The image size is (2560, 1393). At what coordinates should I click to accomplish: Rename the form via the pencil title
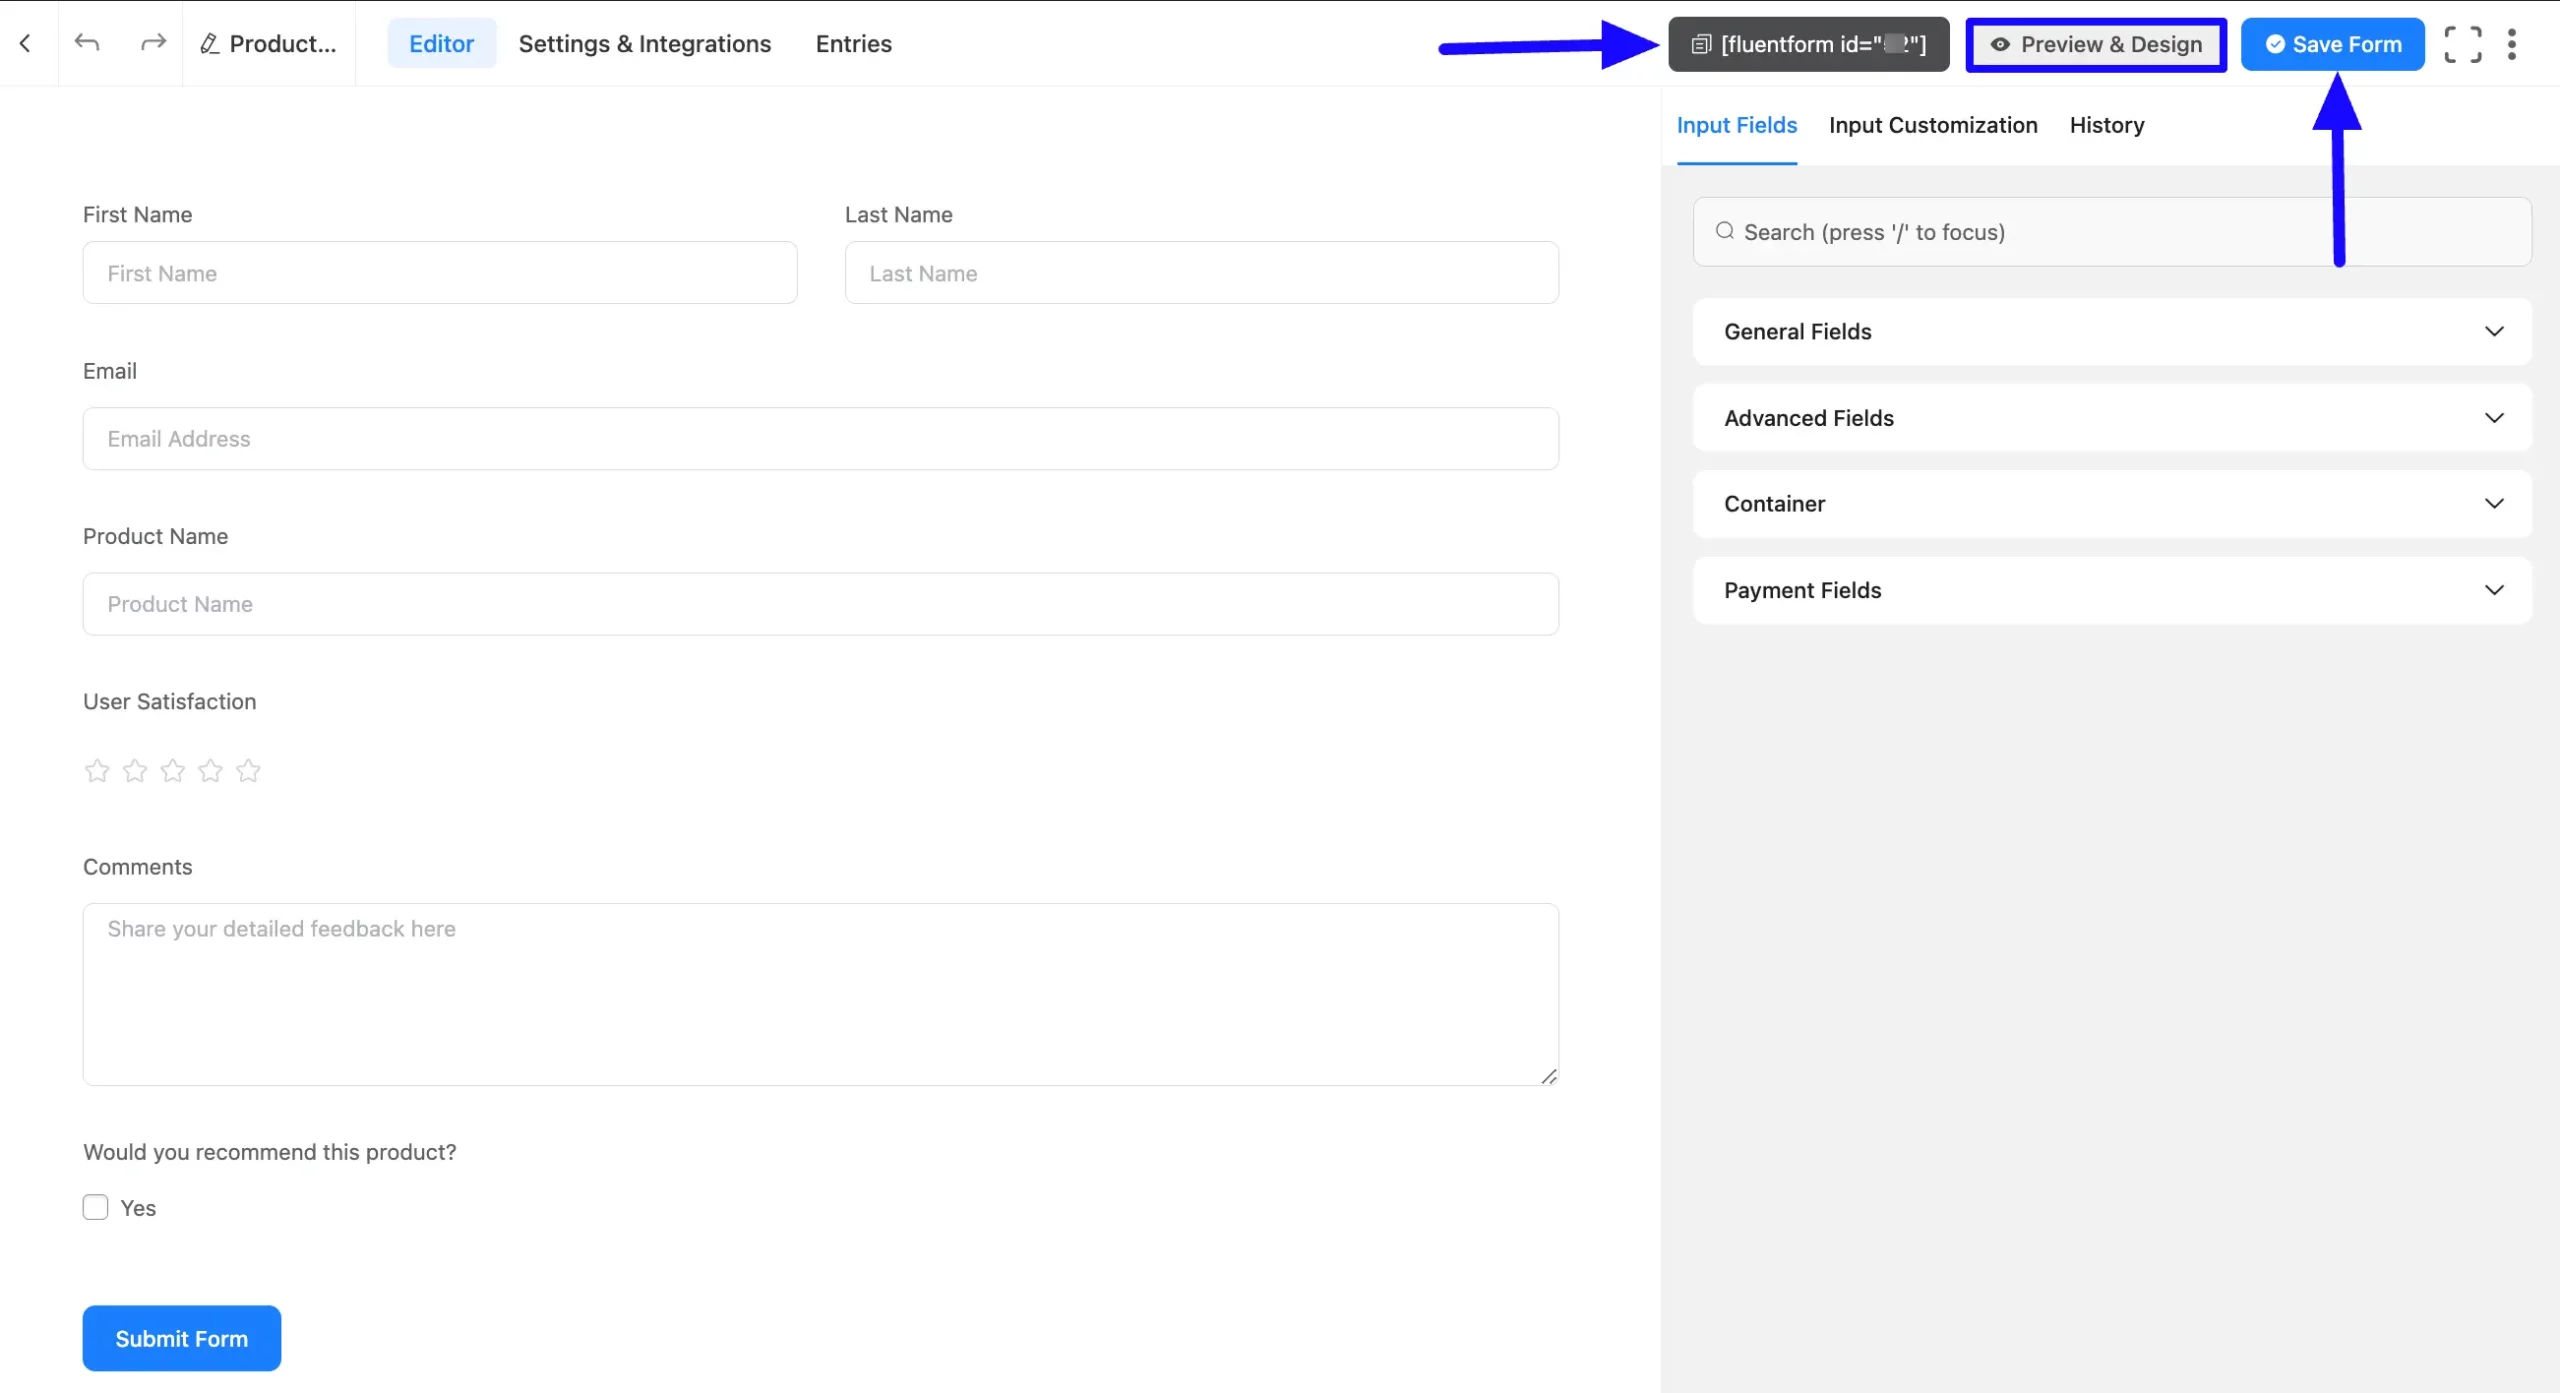click(x=268, y=44)
